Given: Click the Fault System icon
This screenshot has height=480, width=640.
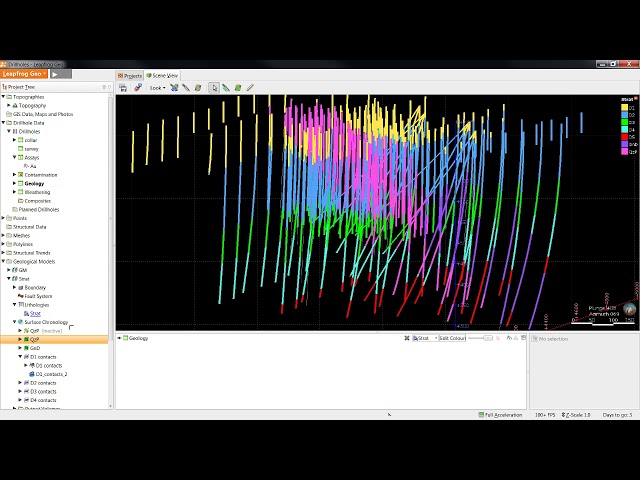Looking at the screenshot, I should coord(20,296).
